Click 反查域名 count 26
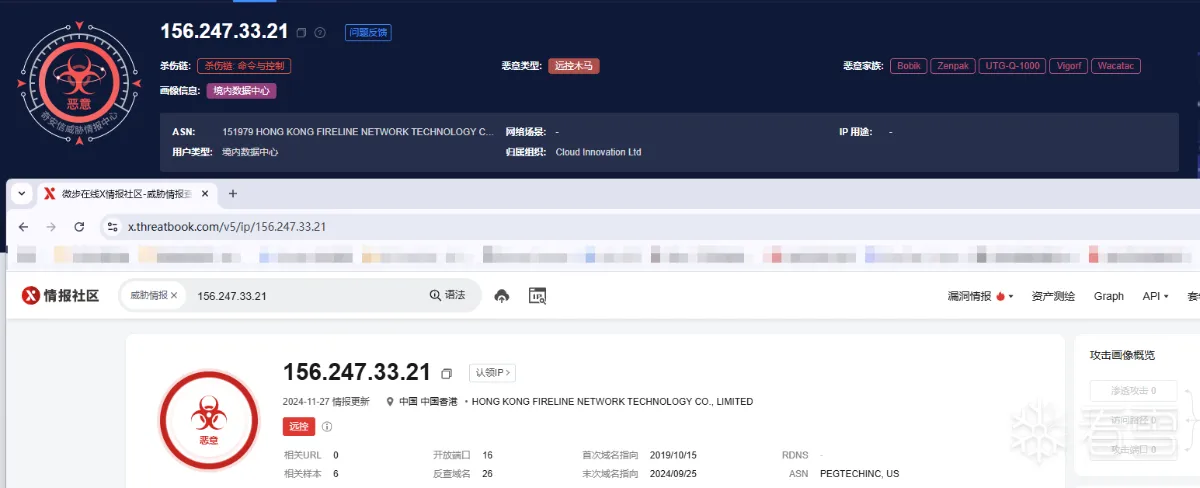The width and height of the screenshot is (1200, 488). [x=487, y=473]
